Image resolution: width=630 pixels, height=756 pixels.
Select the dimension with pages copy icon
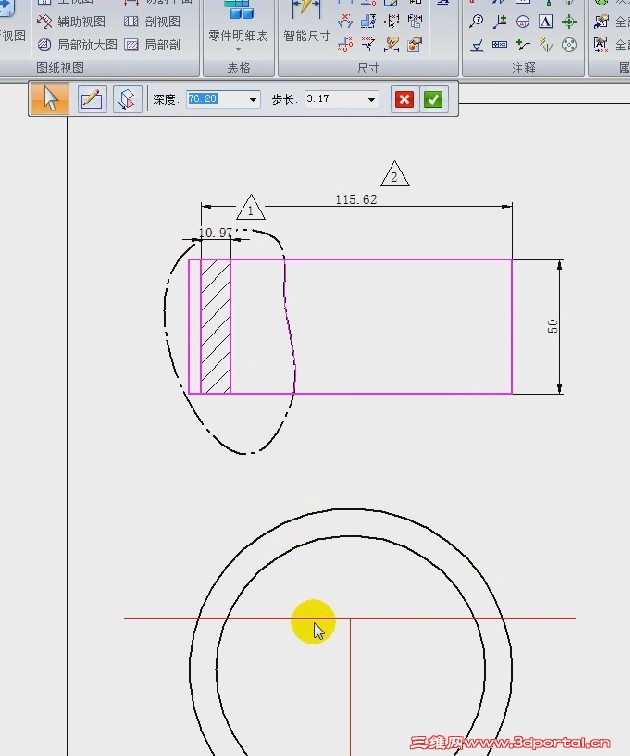[415, 21]
